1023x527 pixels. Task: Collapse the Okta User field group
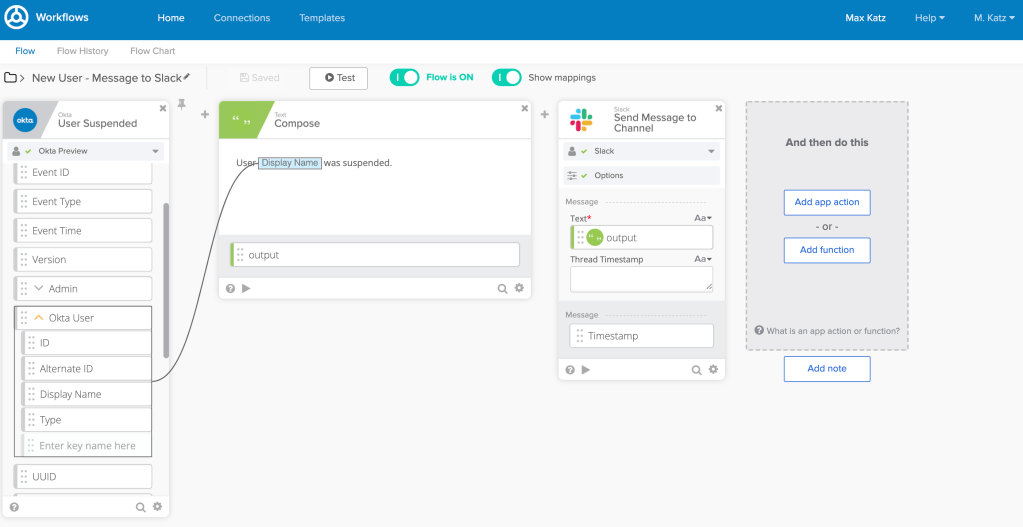(x=39, y=318)
